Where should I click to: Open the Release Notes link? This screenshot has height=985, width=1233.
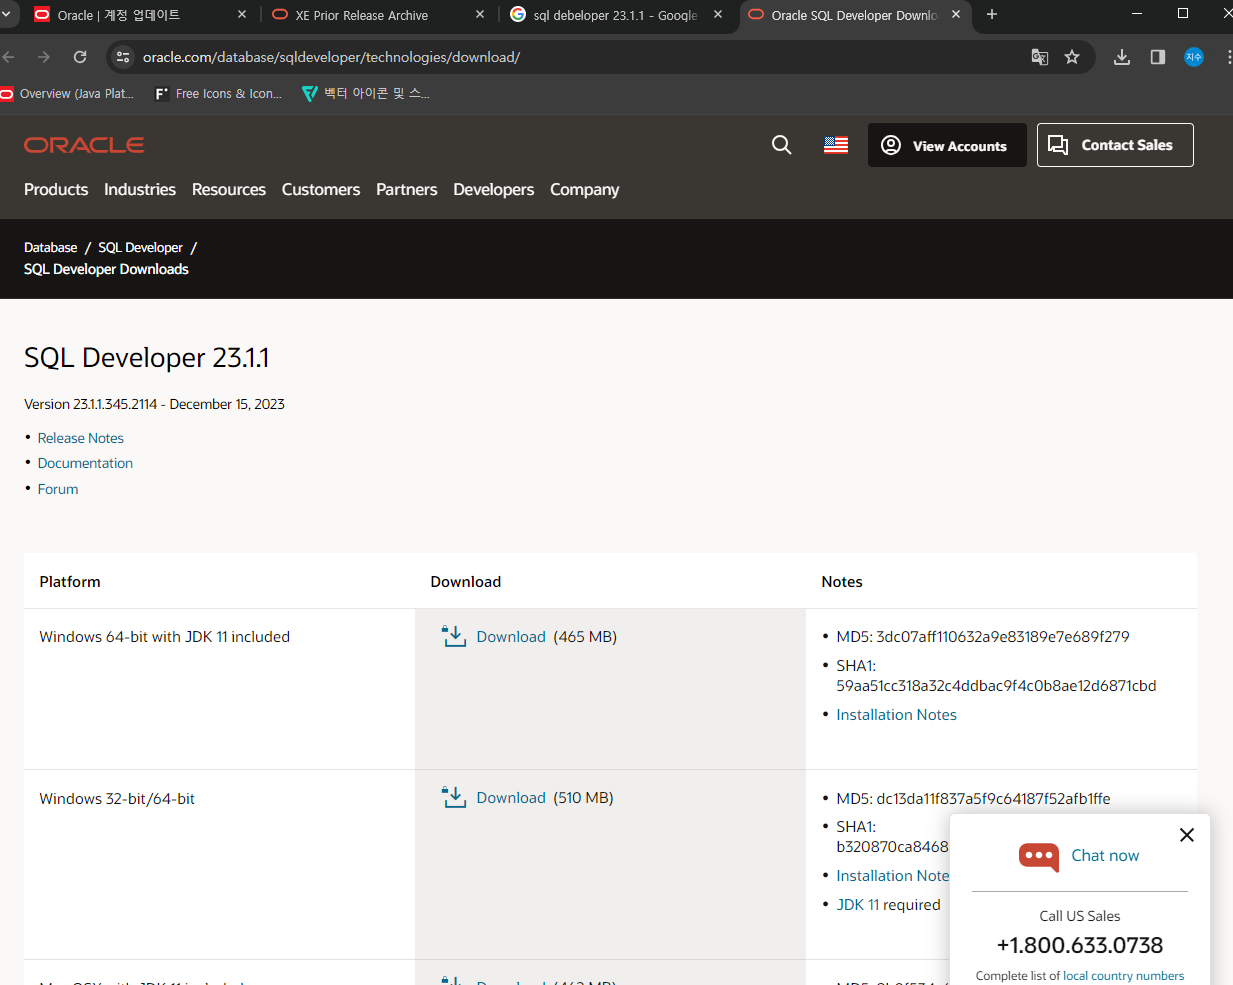[81, 438]
